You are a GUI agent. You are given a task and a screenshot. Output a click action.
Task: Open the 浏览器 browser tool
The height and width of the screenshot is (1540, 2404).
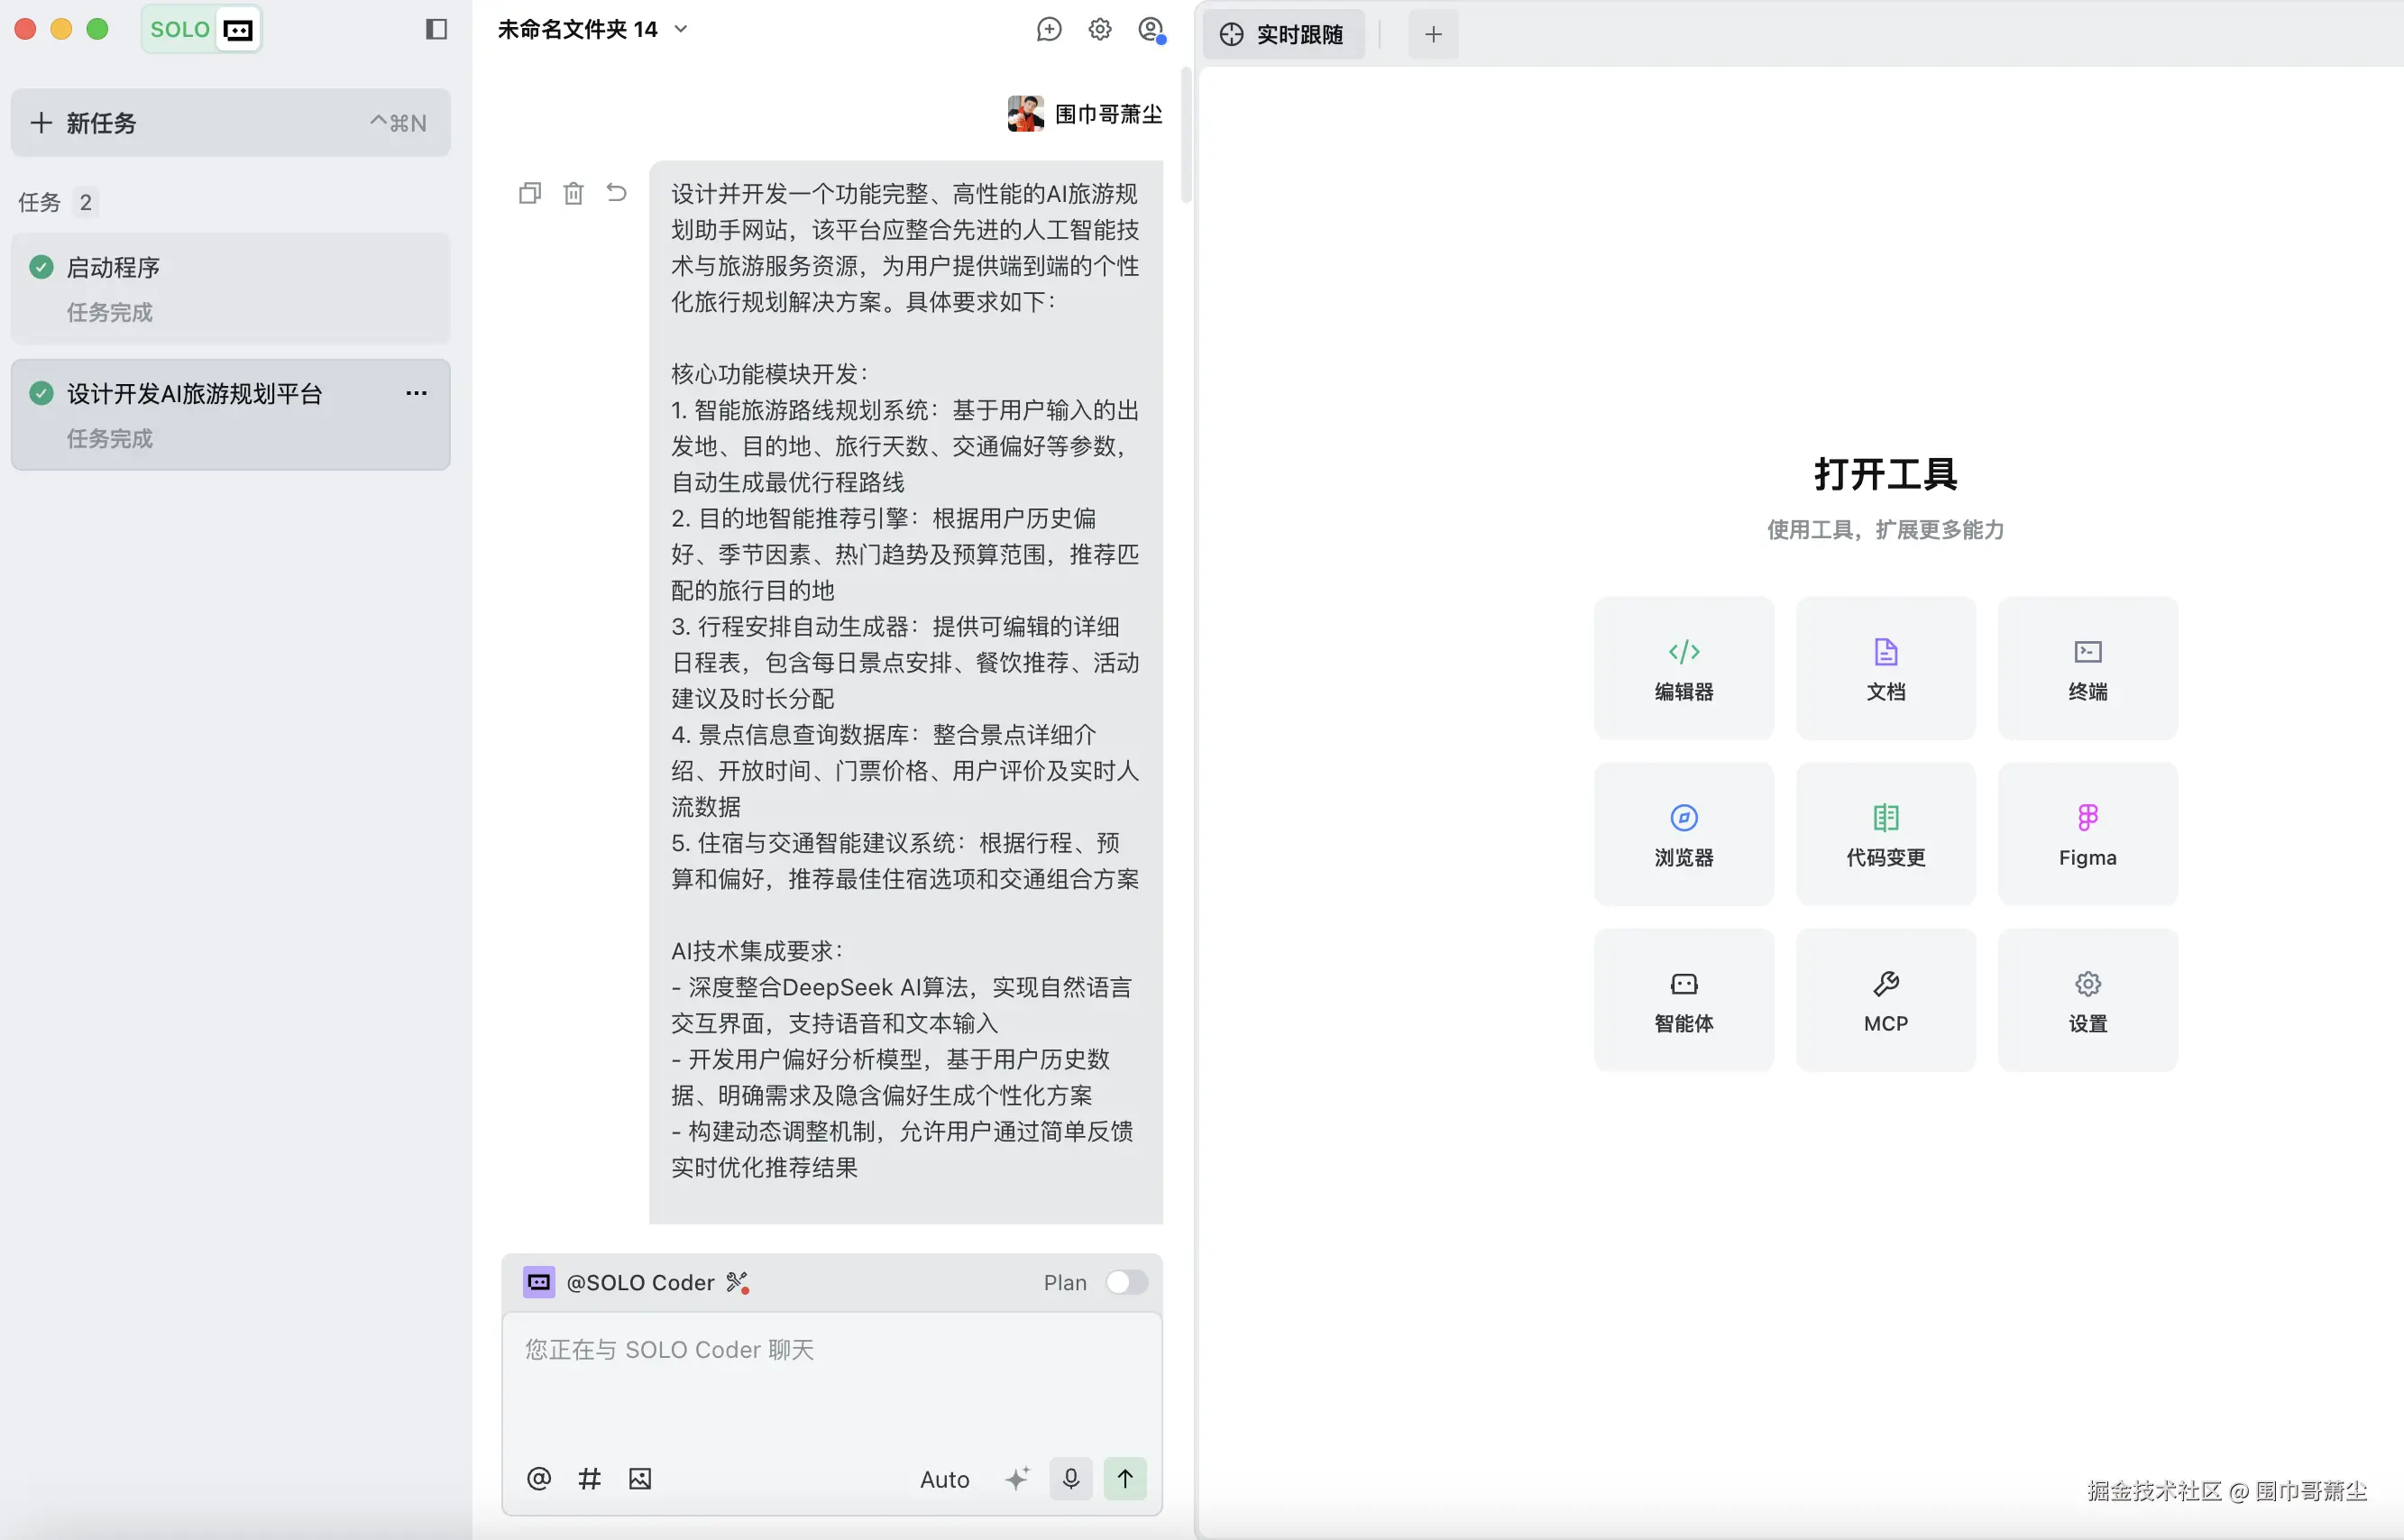(1683, 834)
